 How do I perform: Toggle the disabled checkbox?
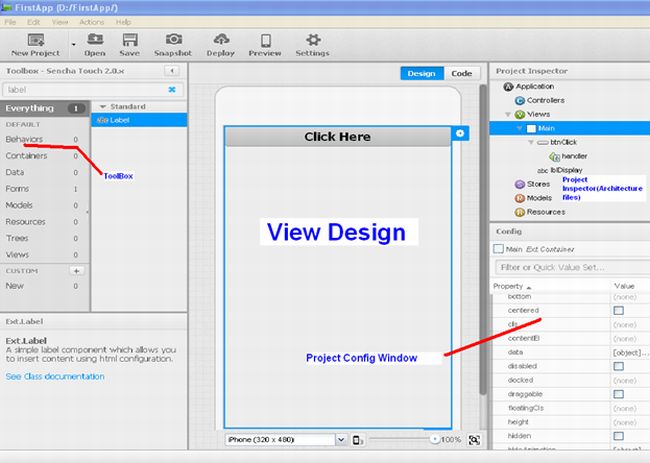[618, 366]
